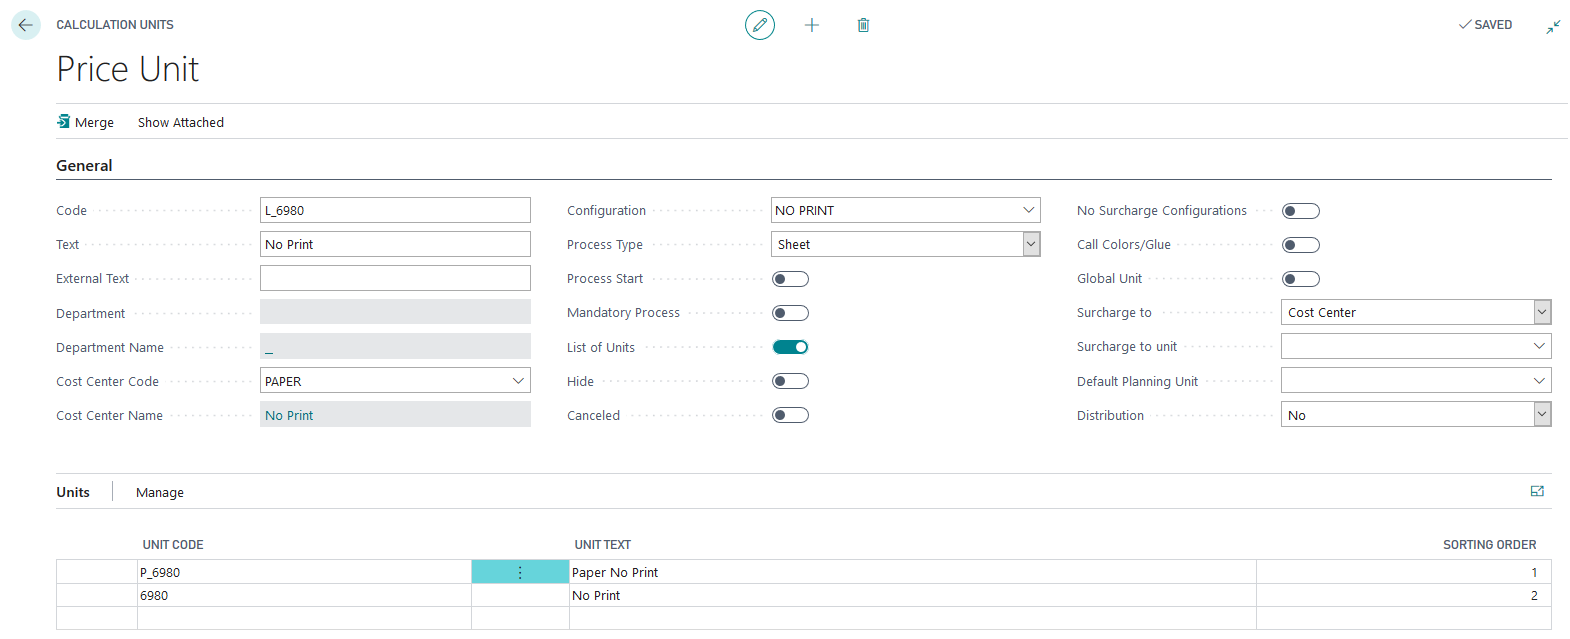Click the Department field
1570x639 pixels.
tap(395, 312)
